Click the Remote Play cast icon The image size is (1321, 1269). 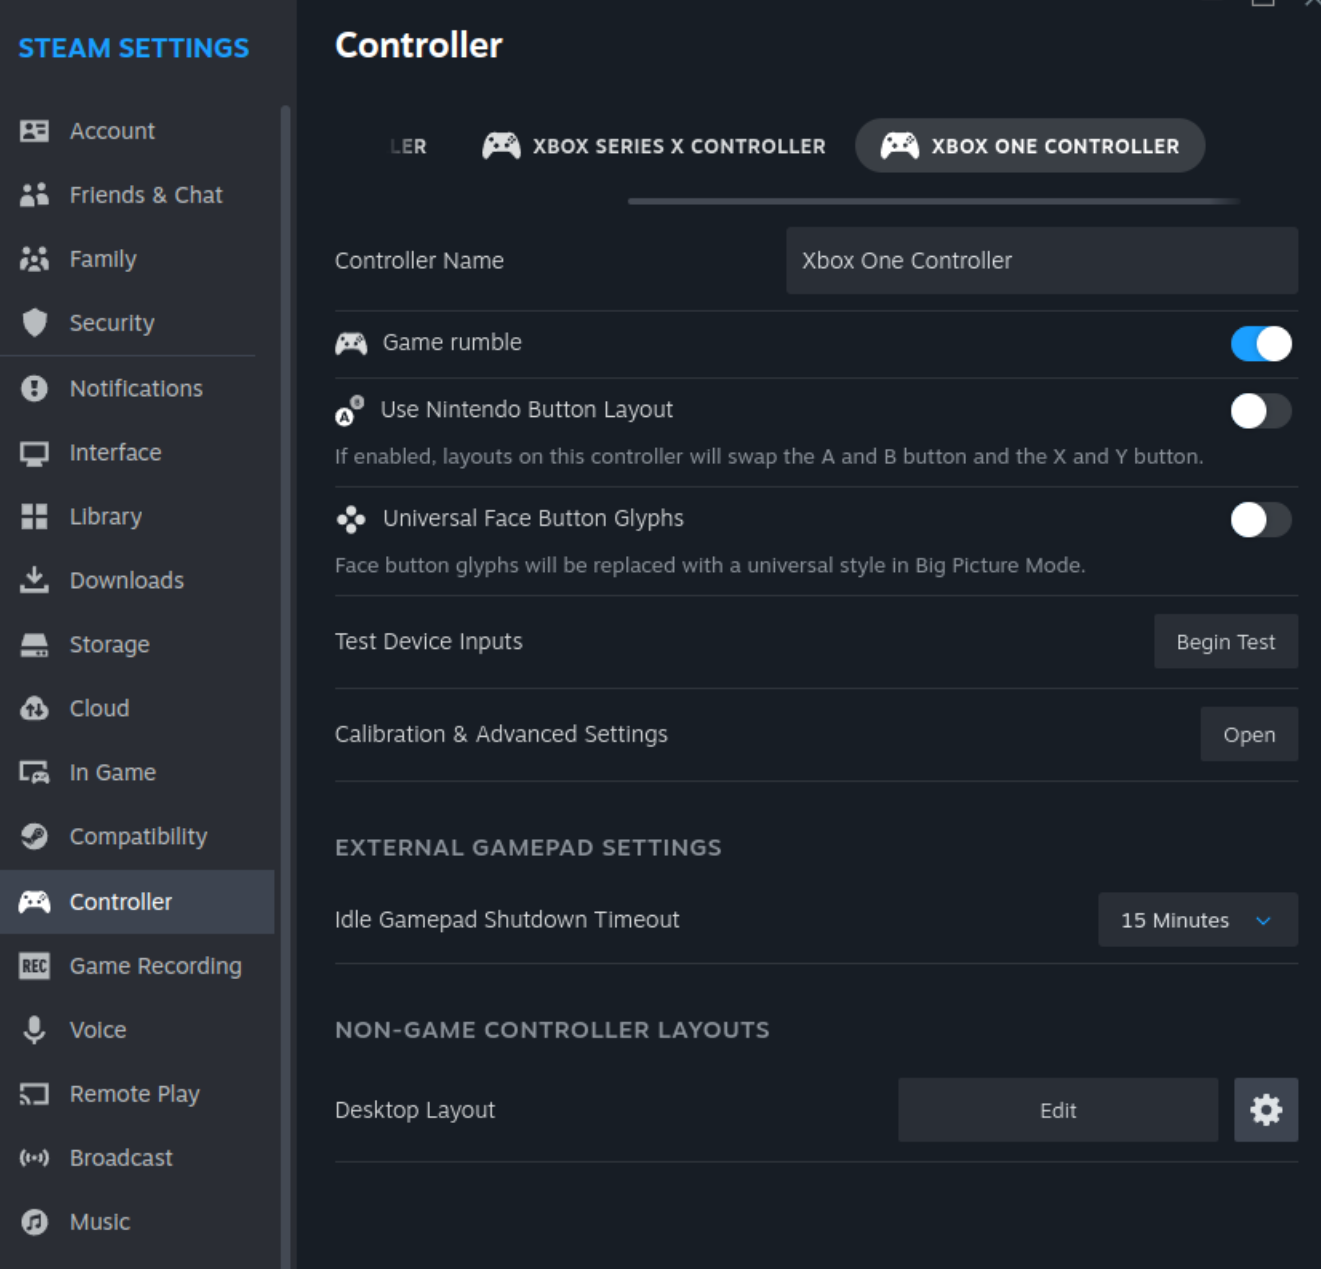click(x=34, y=1094)
